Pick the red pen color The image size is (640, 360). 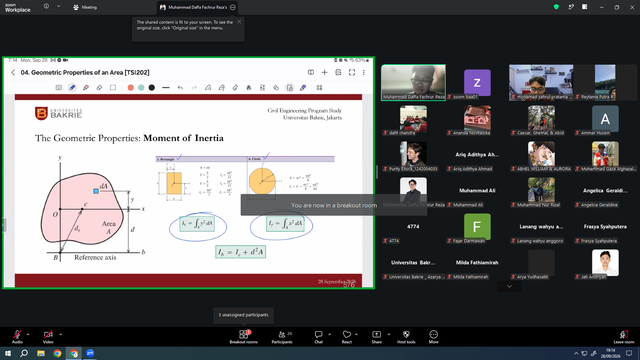[131, 87]
